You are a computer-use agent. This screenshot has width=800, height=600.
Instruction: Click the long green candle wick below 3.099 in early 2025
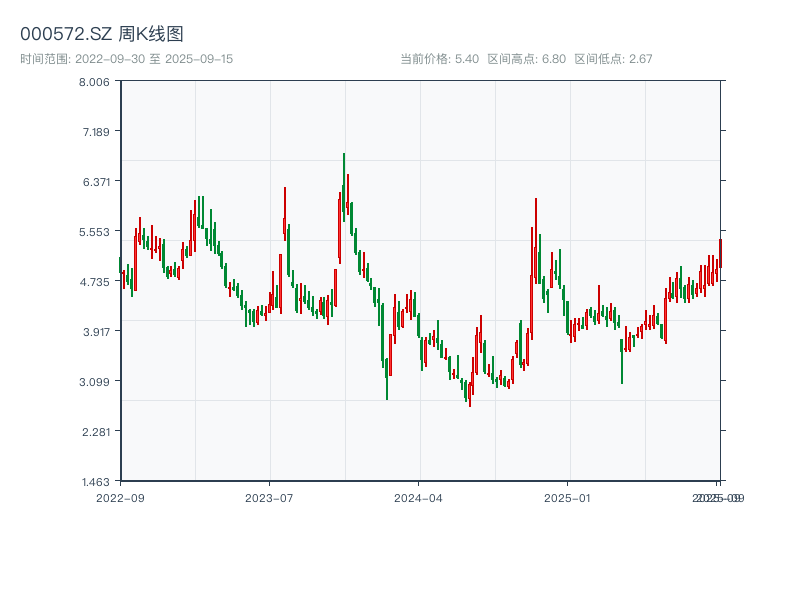pos(622,361)
